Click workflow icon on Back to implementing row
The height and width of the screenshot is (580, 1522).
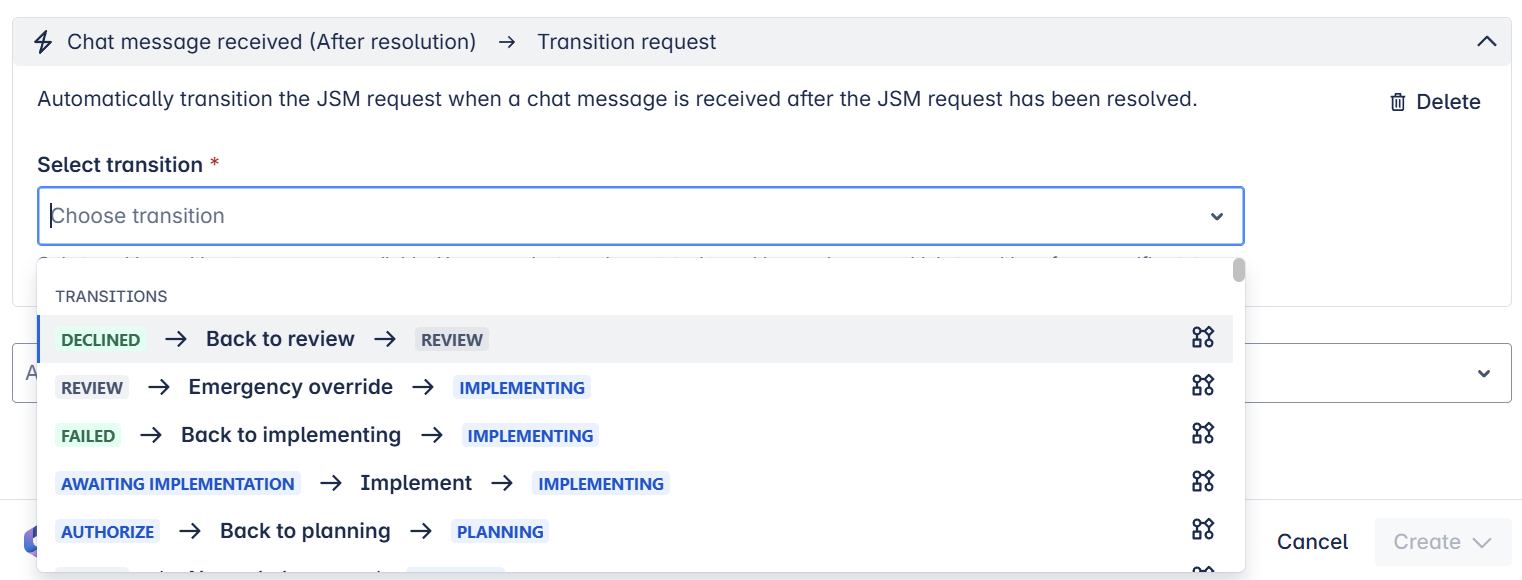(1202, 434)
